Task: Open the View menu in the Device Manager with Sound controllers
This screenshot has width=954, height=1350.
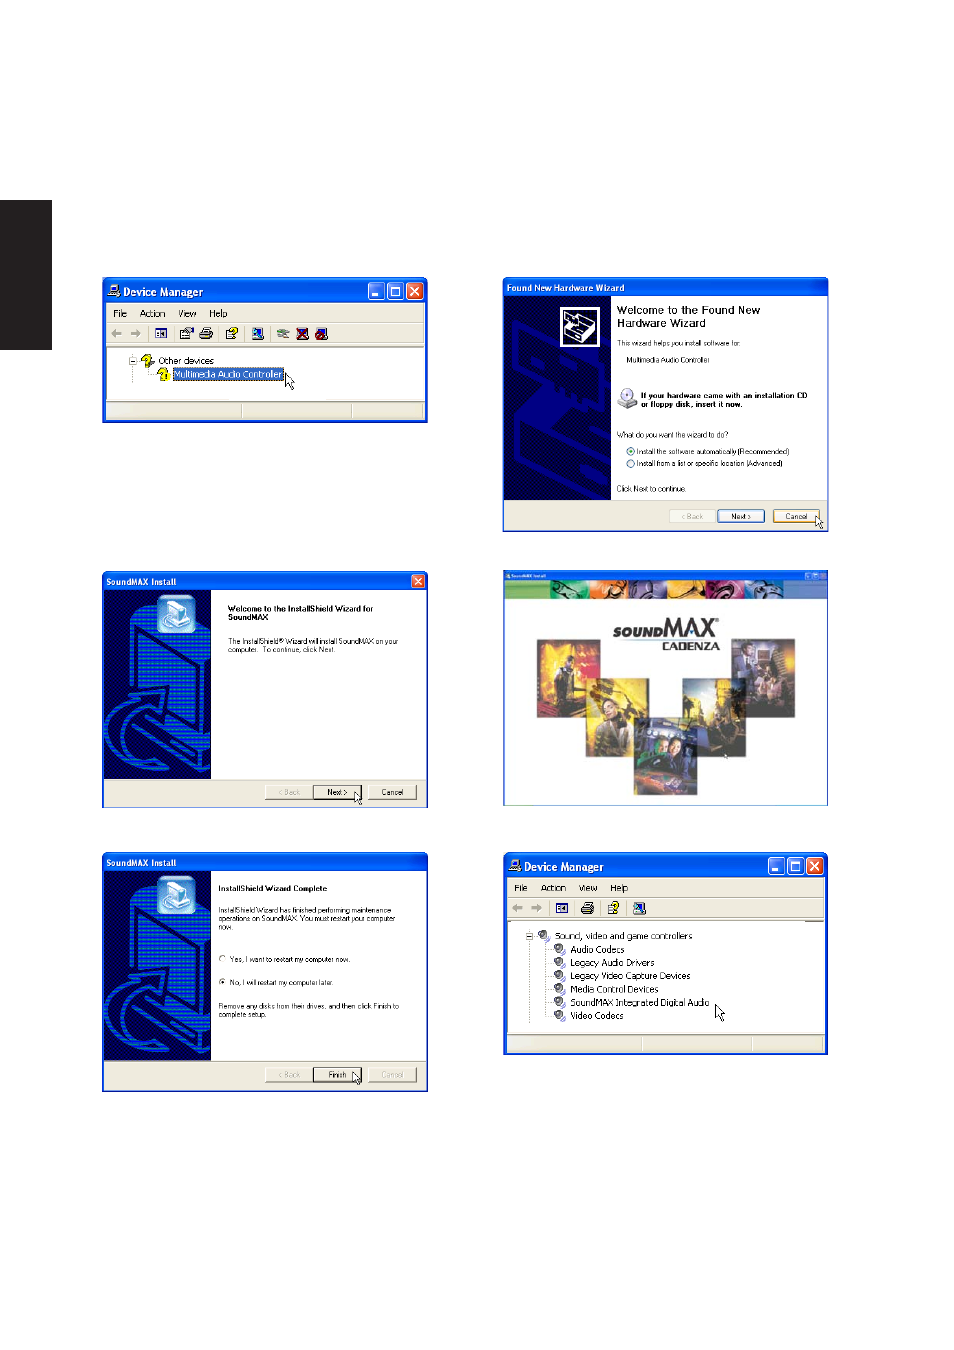Action: [588, 888]
